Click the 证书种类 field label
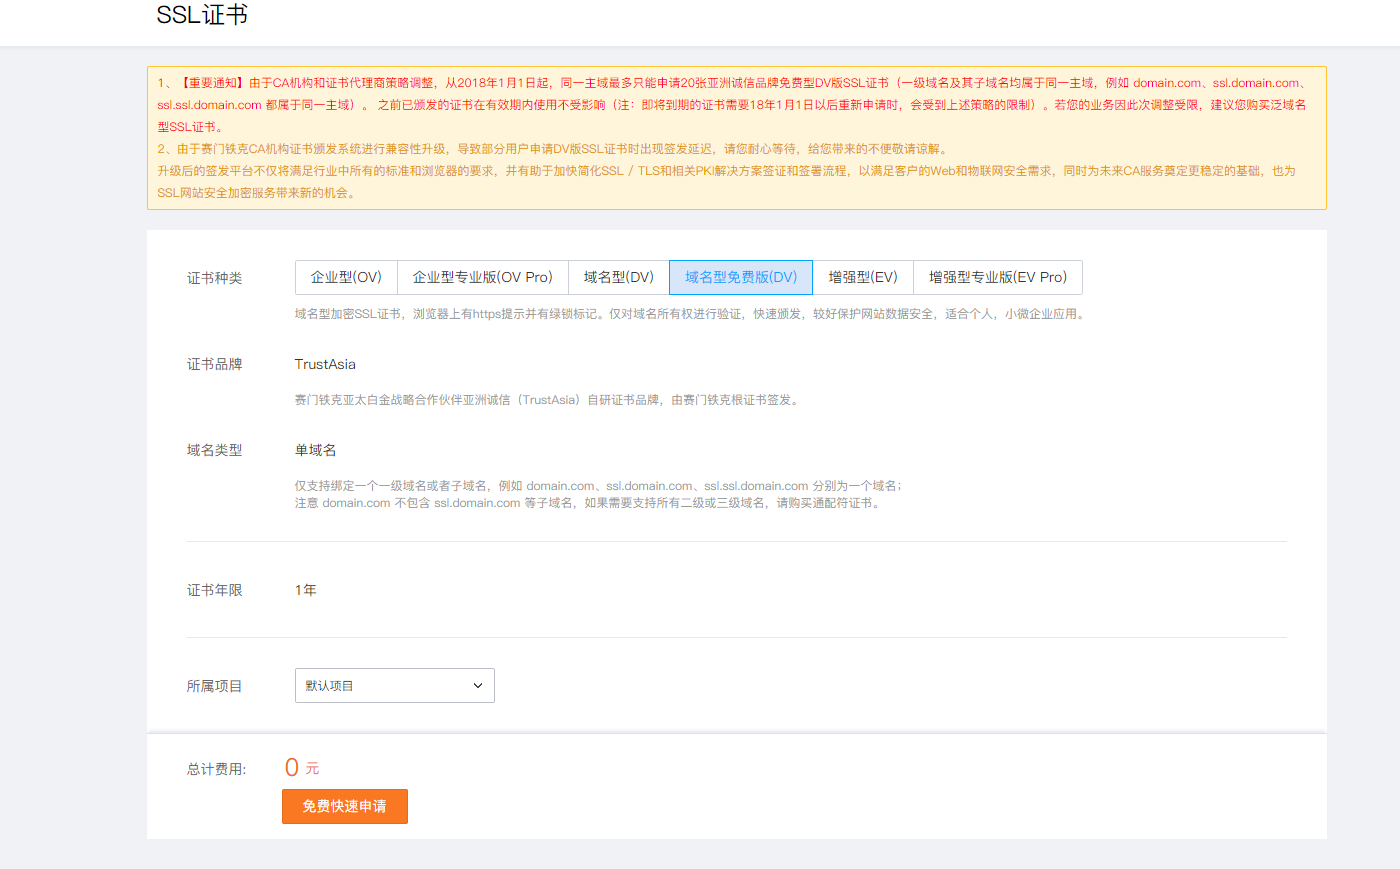 point(214,278)
